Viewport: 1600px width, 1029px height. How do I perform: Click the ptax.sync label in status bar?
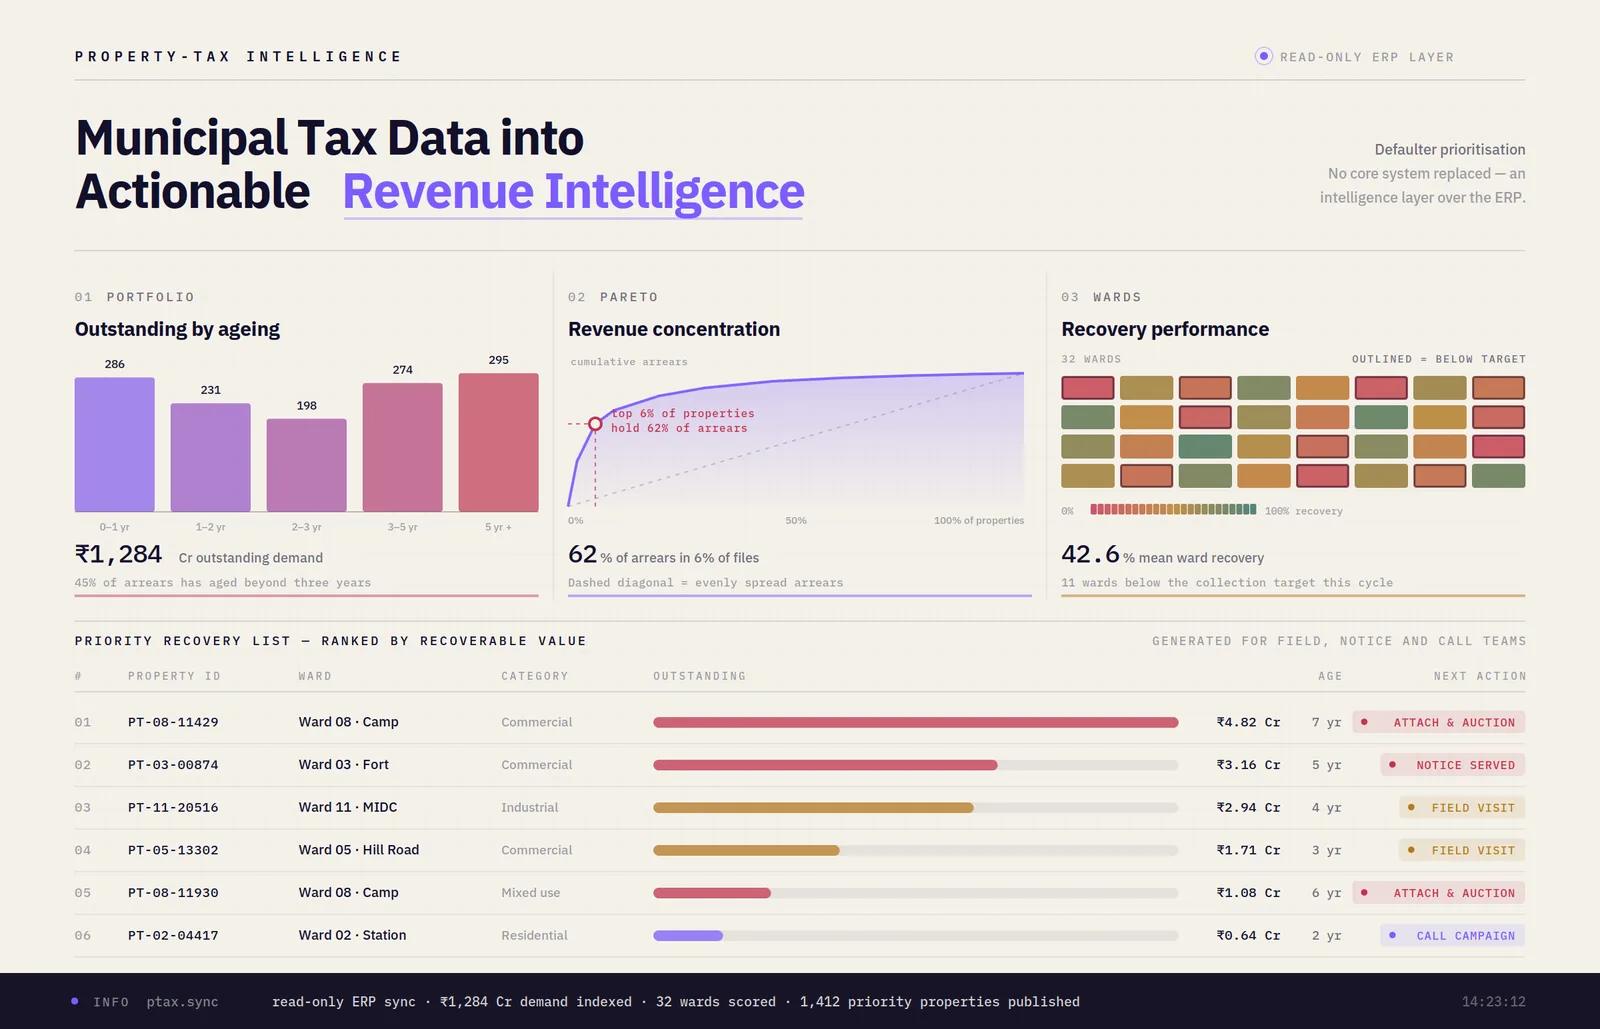click(182, 1002)
